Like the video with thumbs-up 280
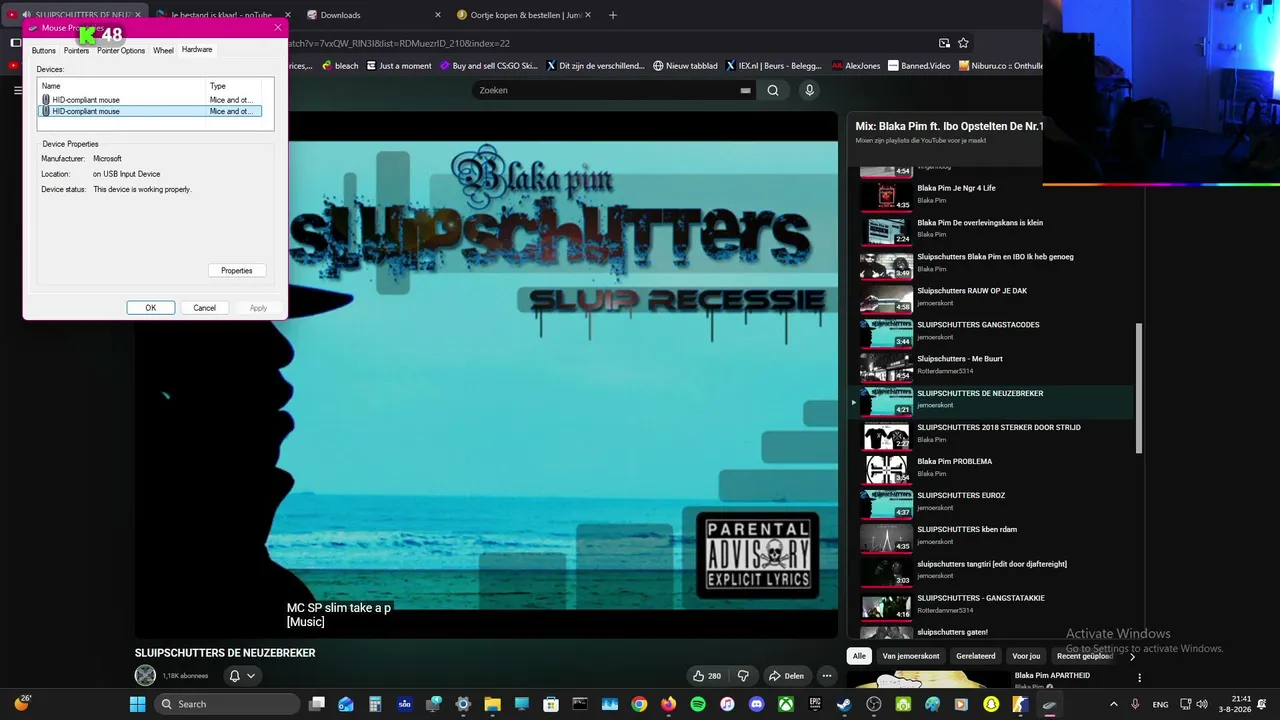This screenshot has height=720, width=1280. 707,676
